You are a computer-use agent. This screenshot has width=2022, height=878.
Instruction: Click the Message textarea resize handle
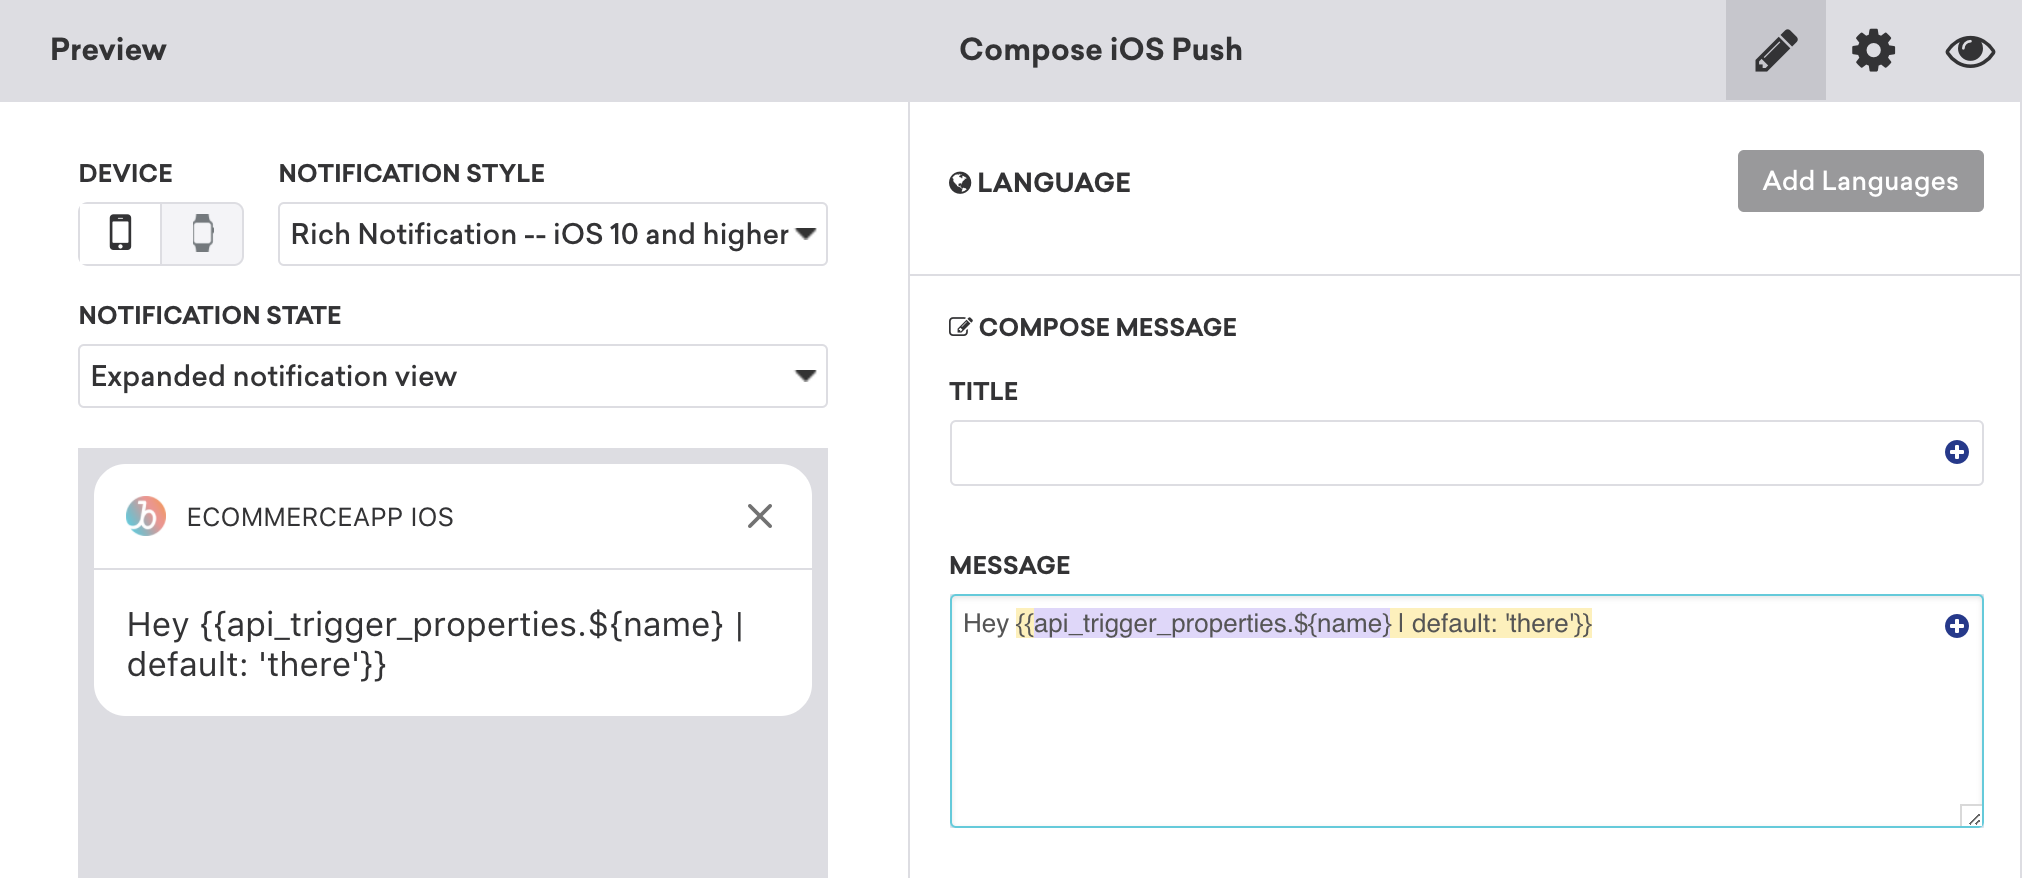(1971, 816)
